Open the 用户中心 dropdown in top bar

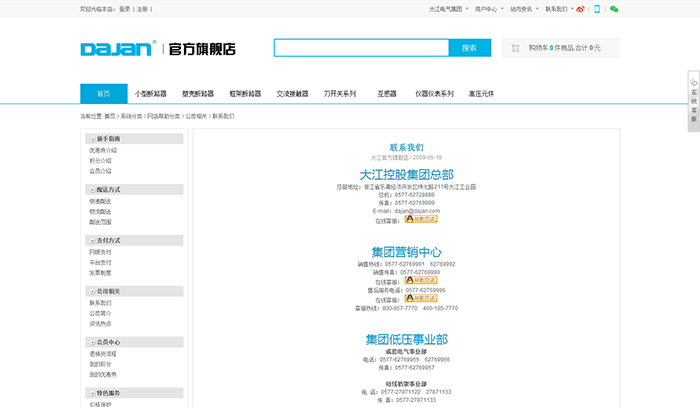[489, 9]
